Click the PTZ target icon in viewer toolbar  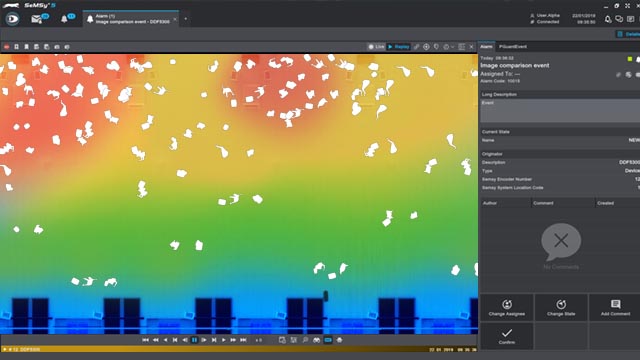click(426, 47)
